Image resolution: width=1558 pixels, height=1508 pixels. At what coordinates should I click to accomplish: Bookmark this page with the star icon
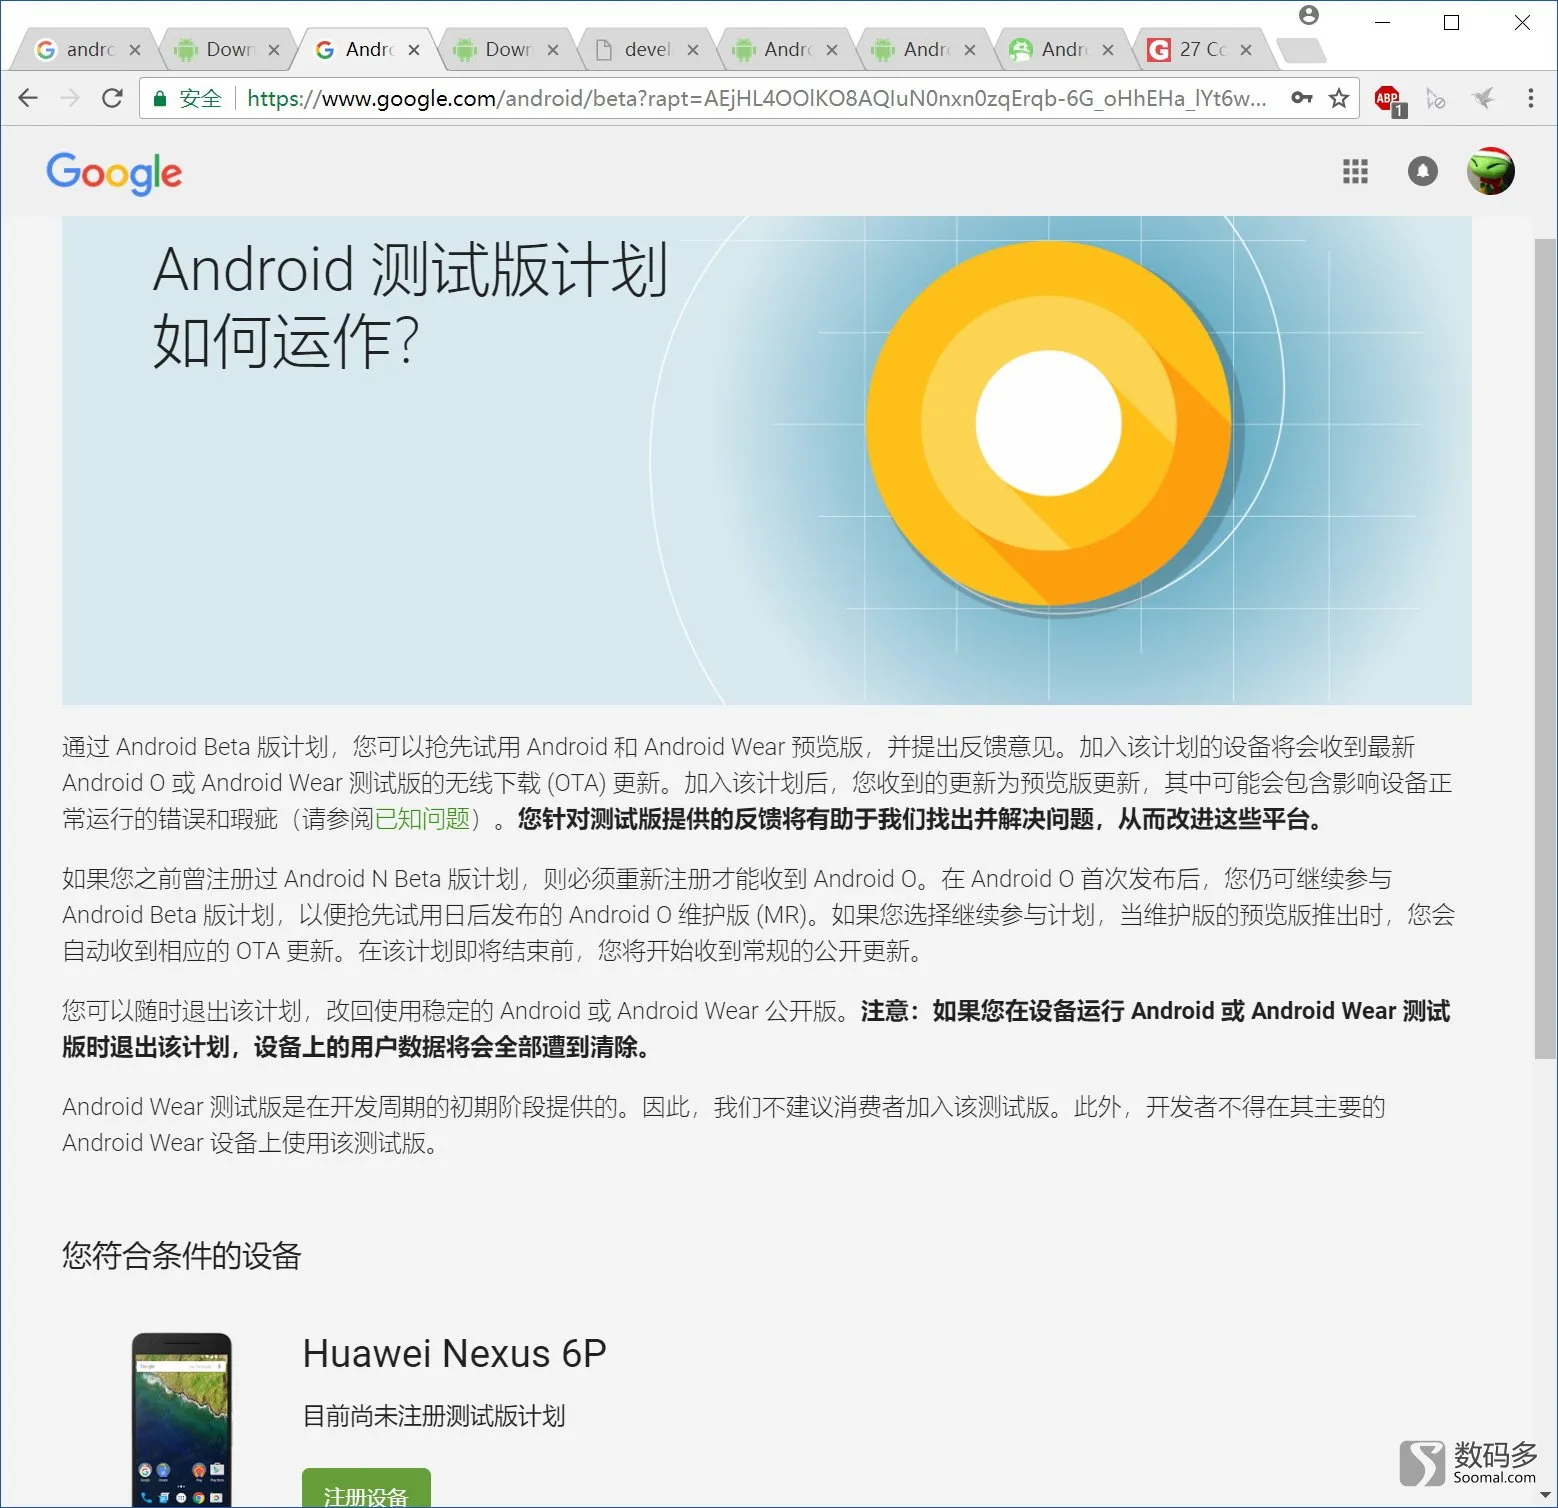click(1339, 98)
